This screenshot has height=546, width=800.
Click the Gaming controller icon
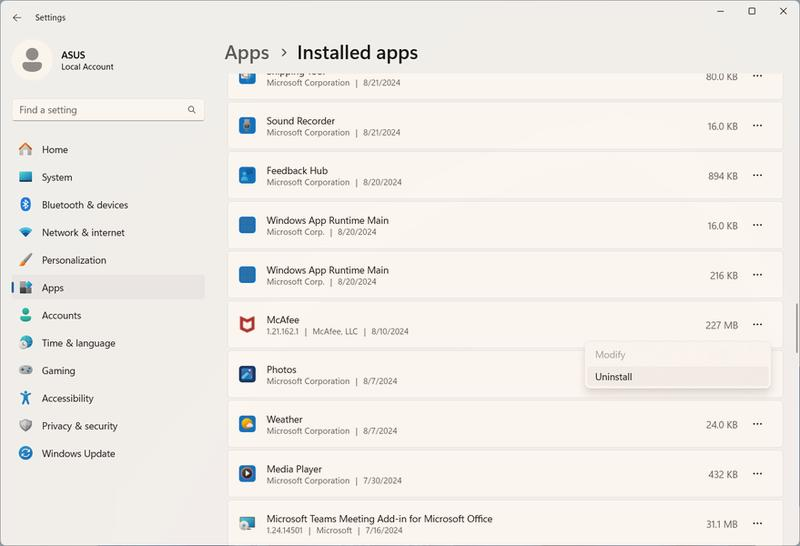(26, 370)
